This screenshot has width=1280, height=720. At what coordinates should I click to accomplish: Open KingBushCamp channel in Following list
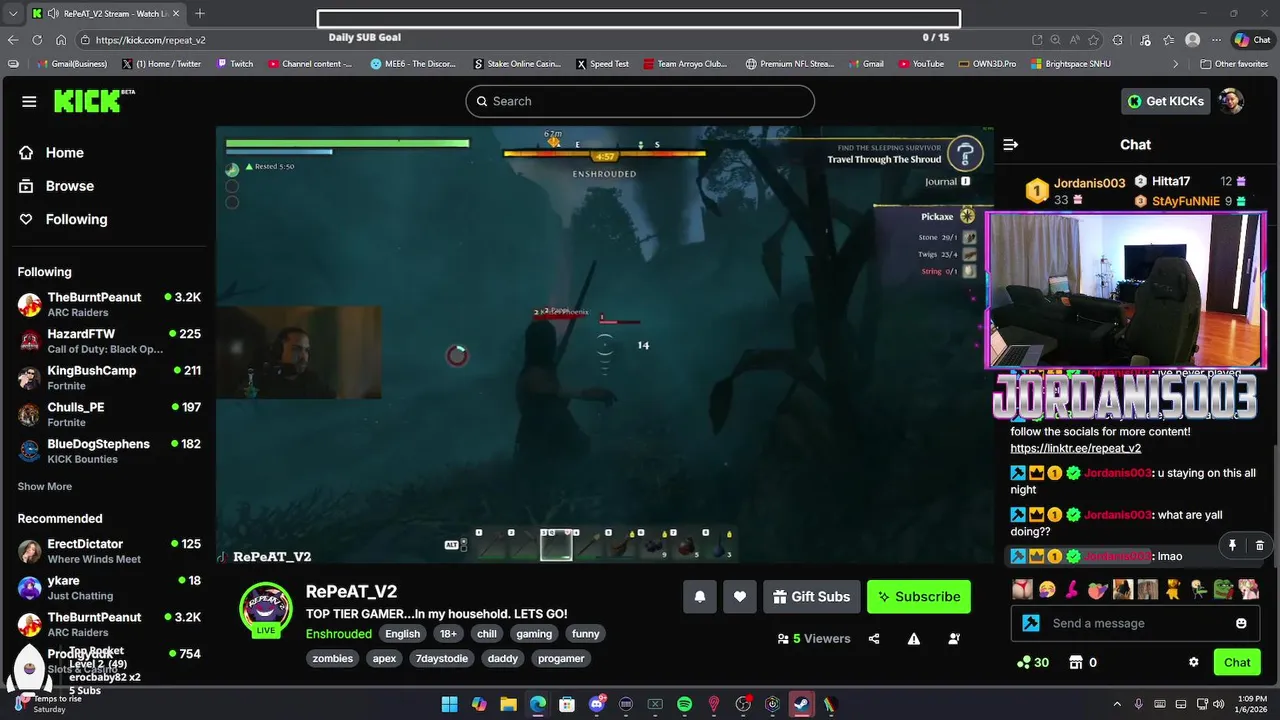coord(109,377)
